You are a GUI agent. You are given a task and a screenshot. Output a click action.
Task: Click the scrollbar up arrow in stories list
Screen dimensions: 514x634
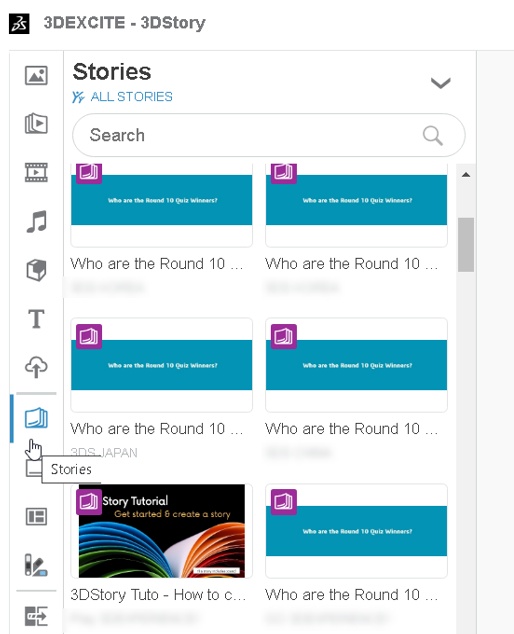(466, 175)
